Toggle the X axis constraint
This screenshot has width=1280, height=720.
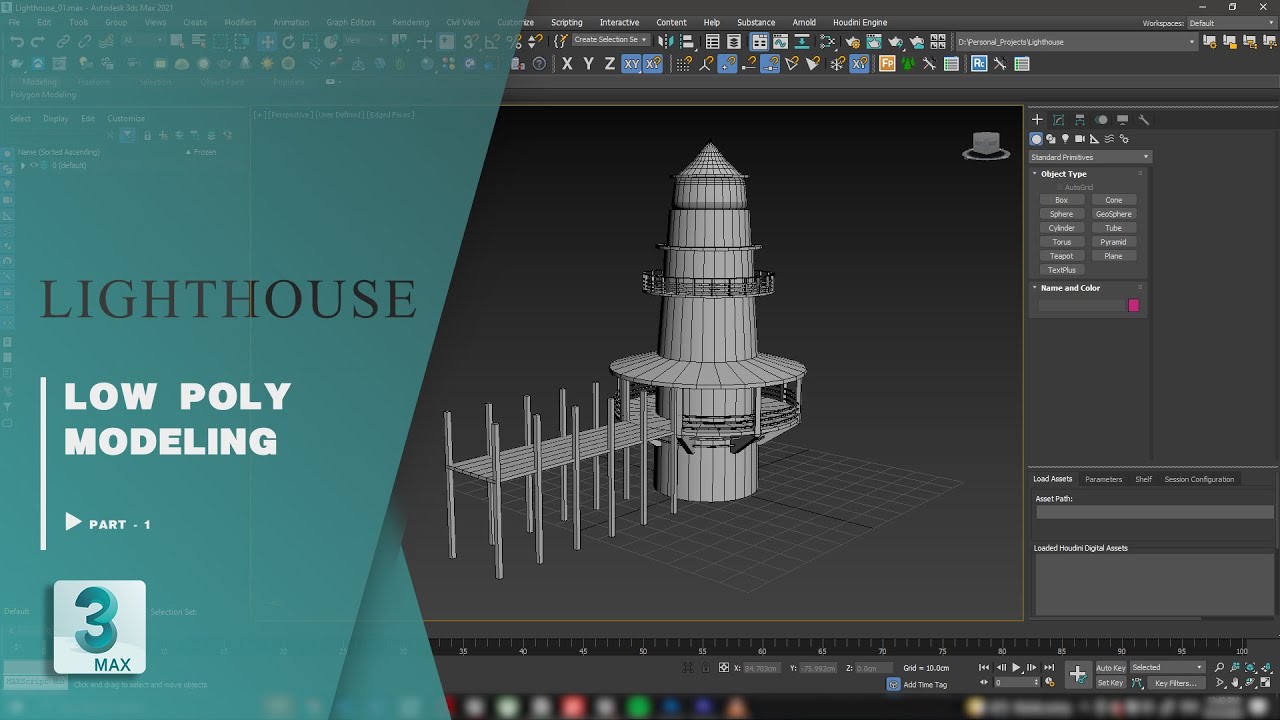pos(567,63)
